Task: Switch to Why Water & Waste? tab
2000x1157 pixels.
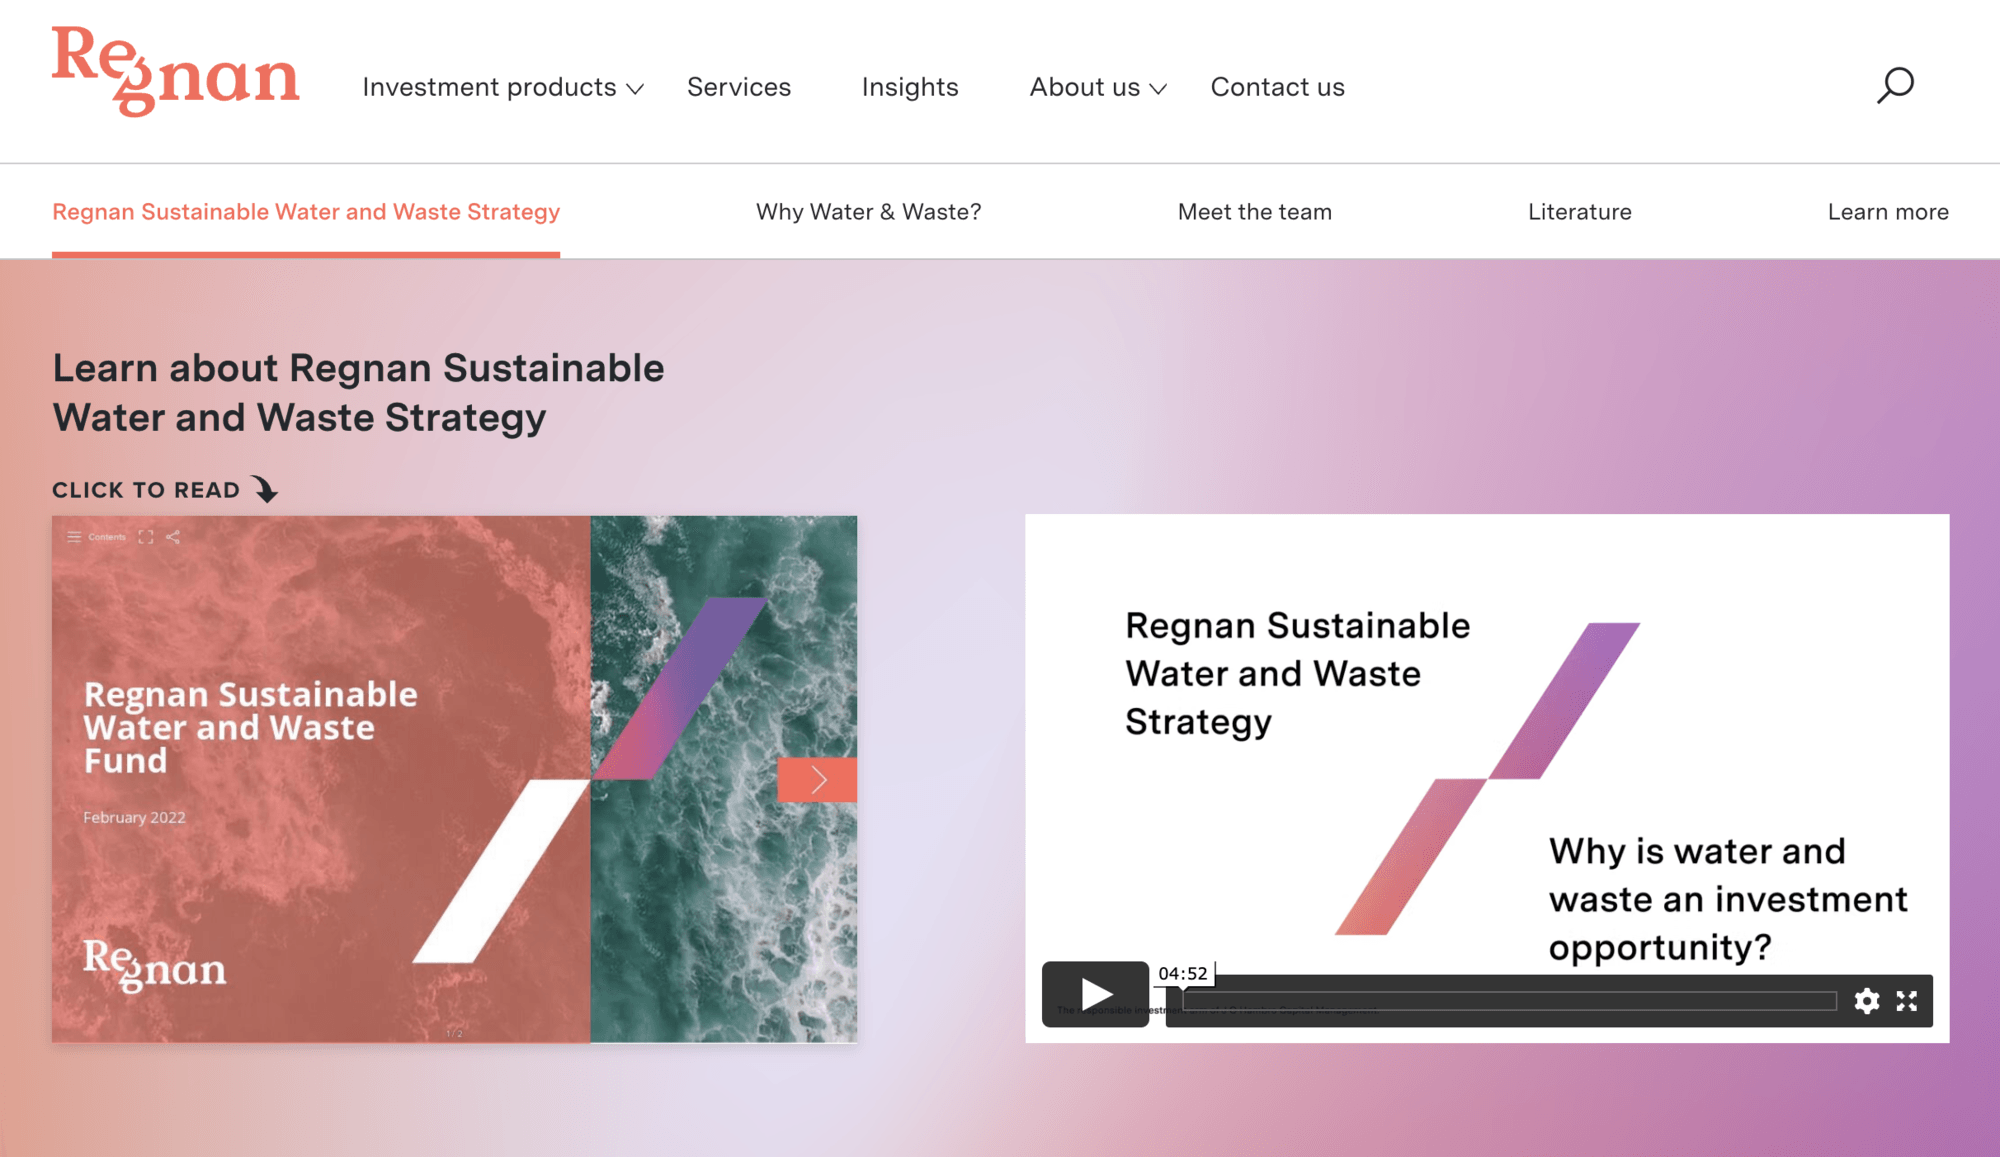Action: tap(868, 212)
